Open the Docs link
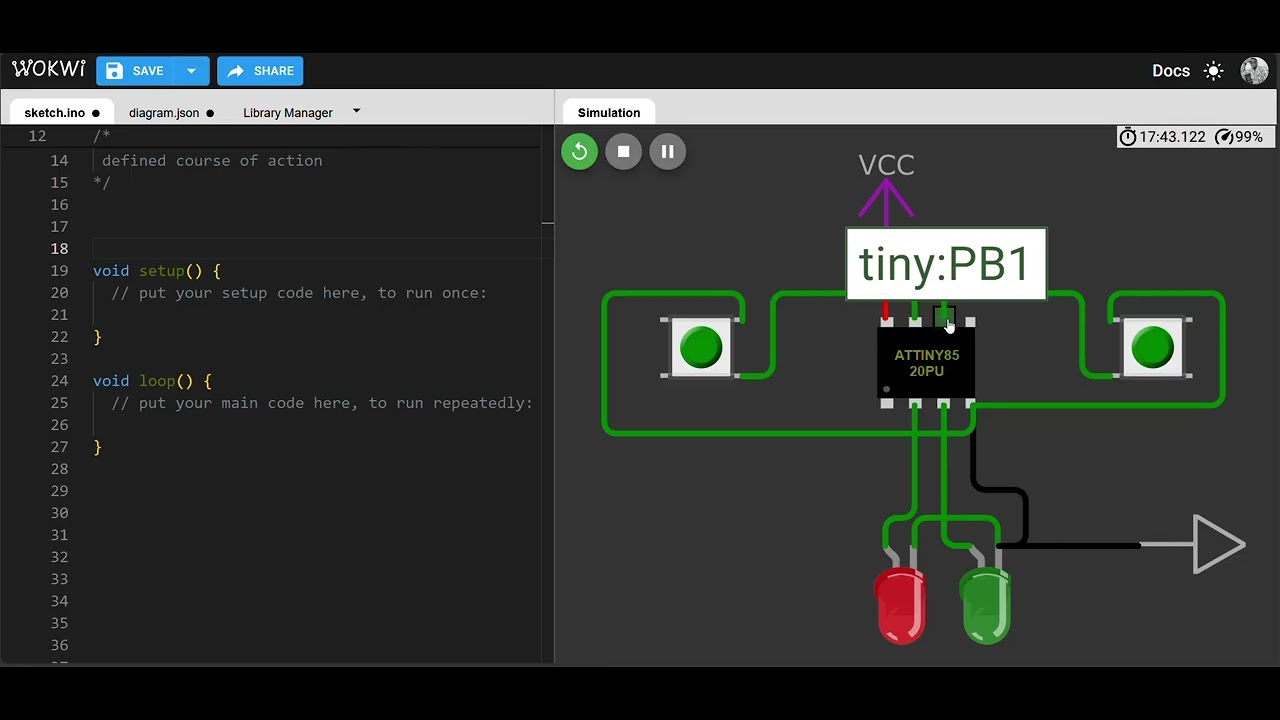This screenshot has width=1280, height=720. click(1171, 71)
